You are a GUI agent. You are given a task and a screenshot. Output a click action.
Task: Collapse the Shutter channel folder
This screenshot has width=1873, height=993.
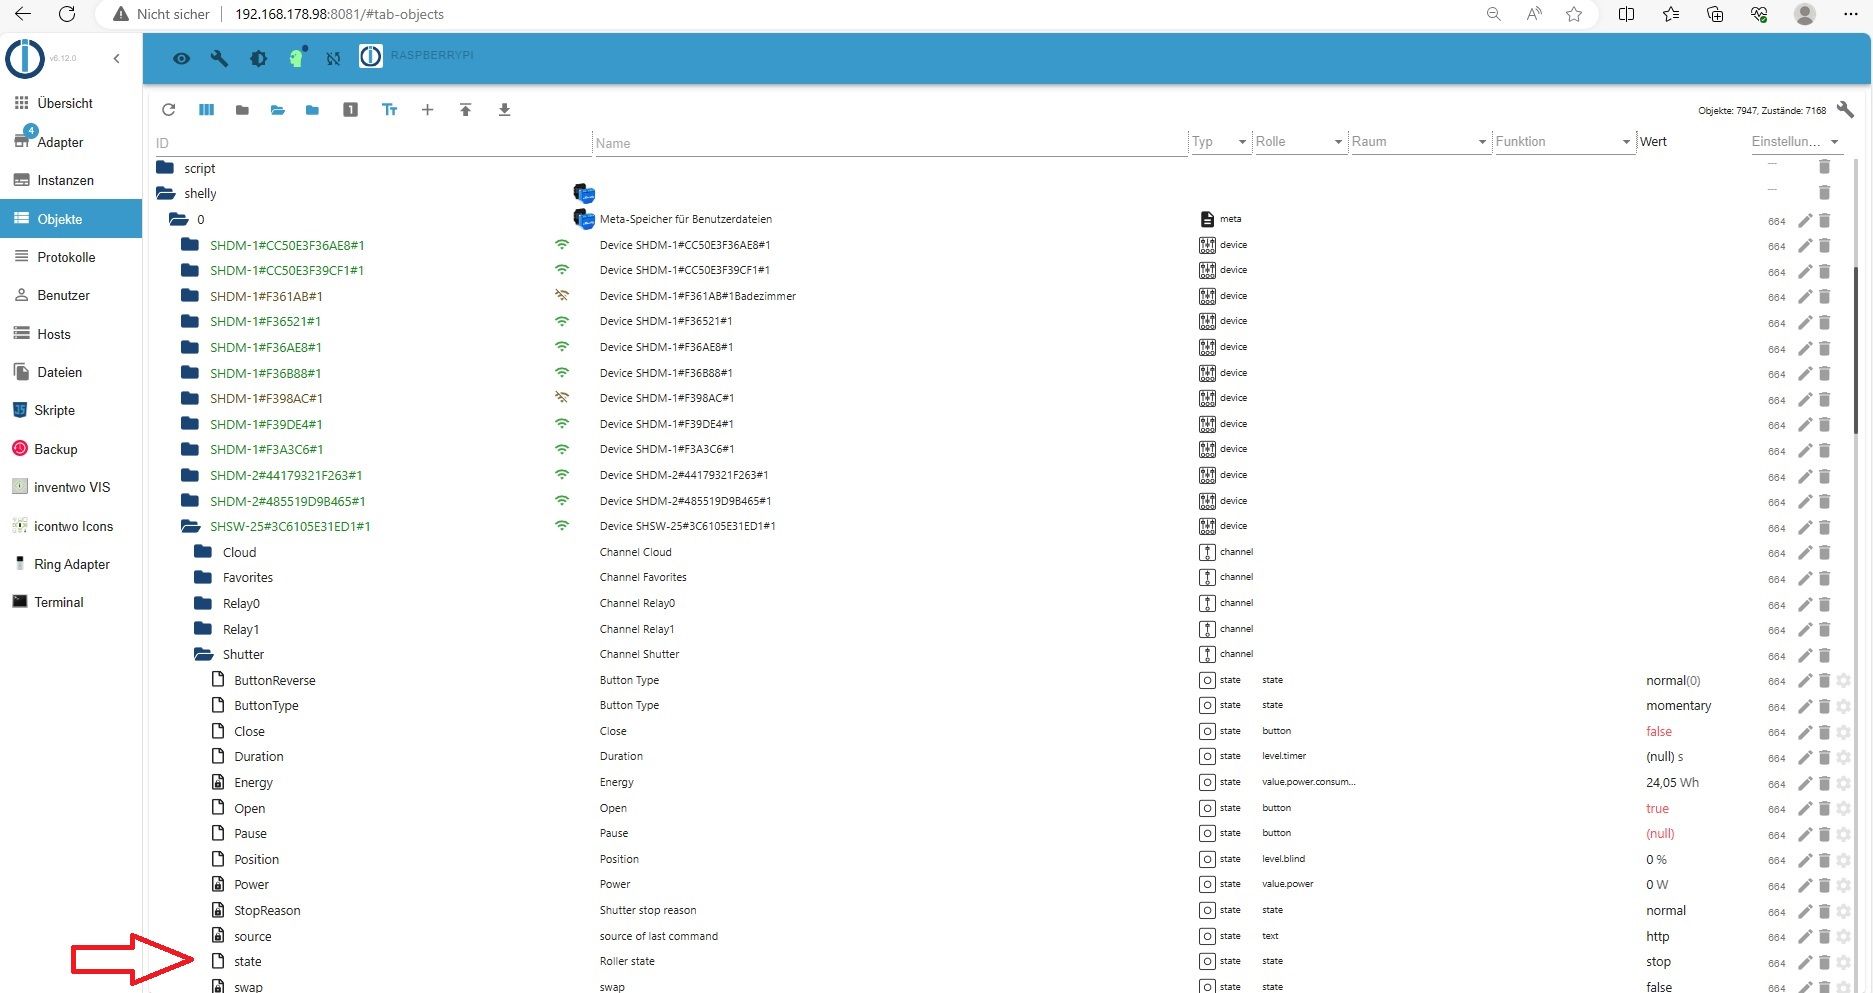tap(203, 655)
